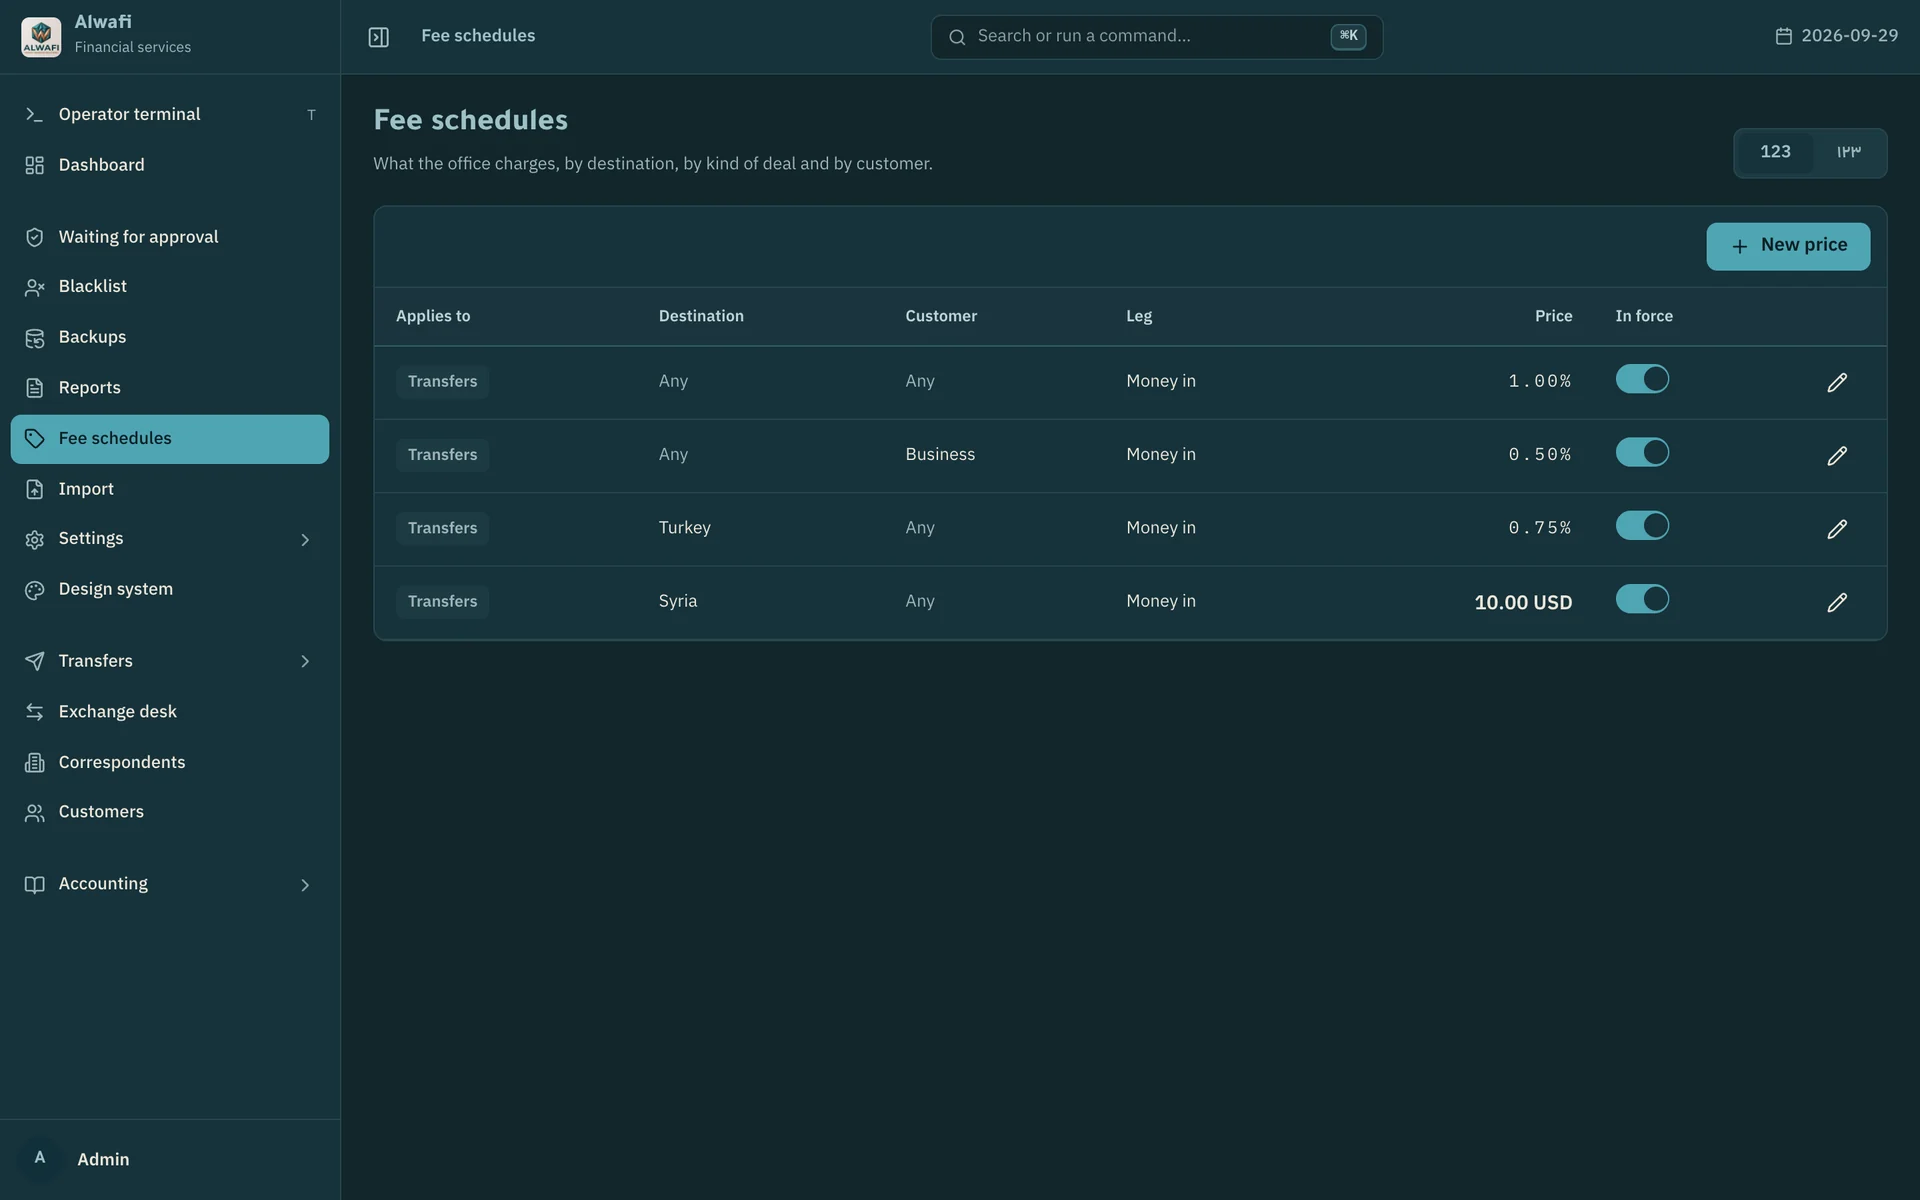
Task: Click the Destination column header
Action: coord(701,316)
